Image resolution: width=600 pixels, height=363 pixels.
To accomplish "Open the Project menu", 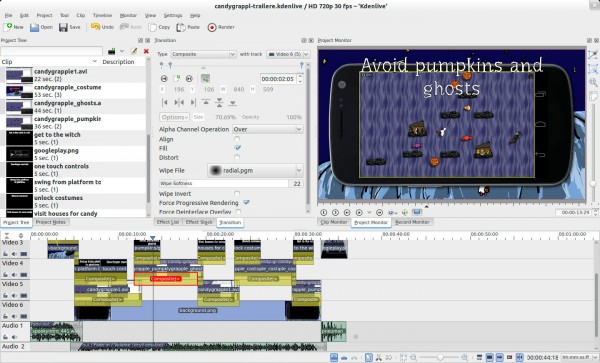I will pyautogui.click(x=44, y=15).
